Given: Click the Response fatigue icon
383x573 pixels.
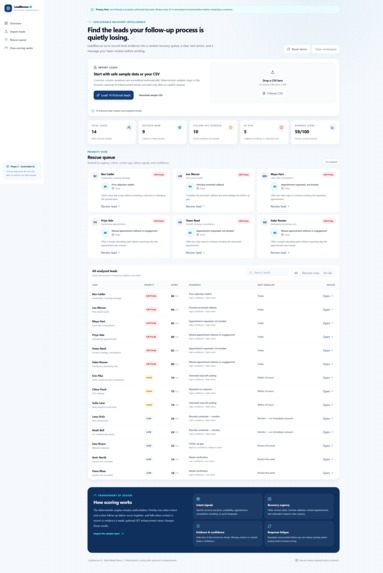Looking at the screenshot, I should (269, 526).
